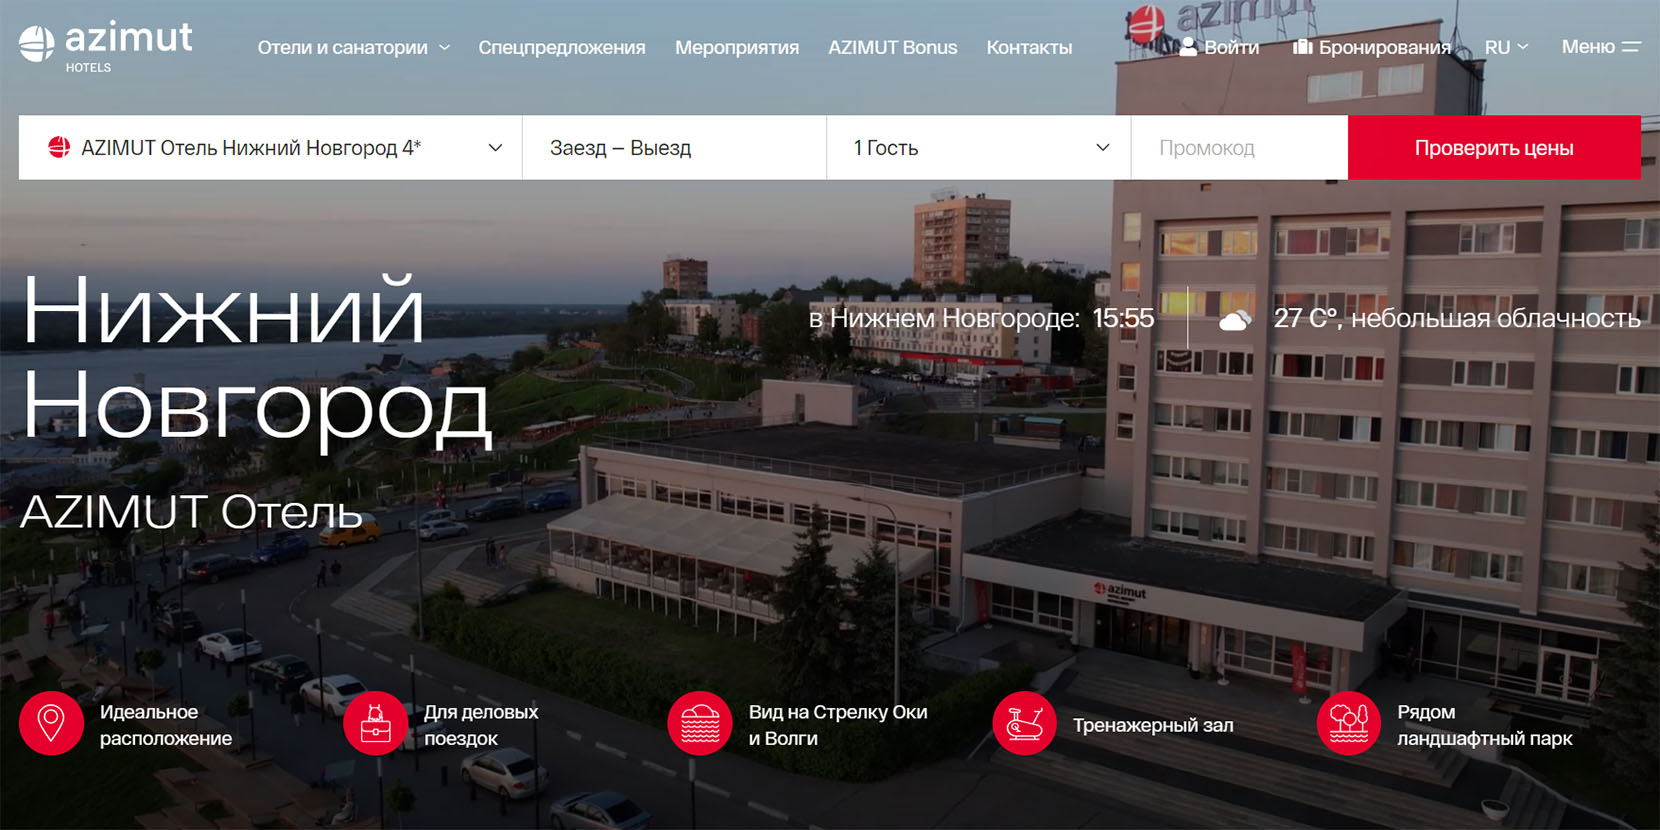Click the river view waves icon
Image resolution: width=1660 pixels, height=830 pixels.
tap(700, 723)
